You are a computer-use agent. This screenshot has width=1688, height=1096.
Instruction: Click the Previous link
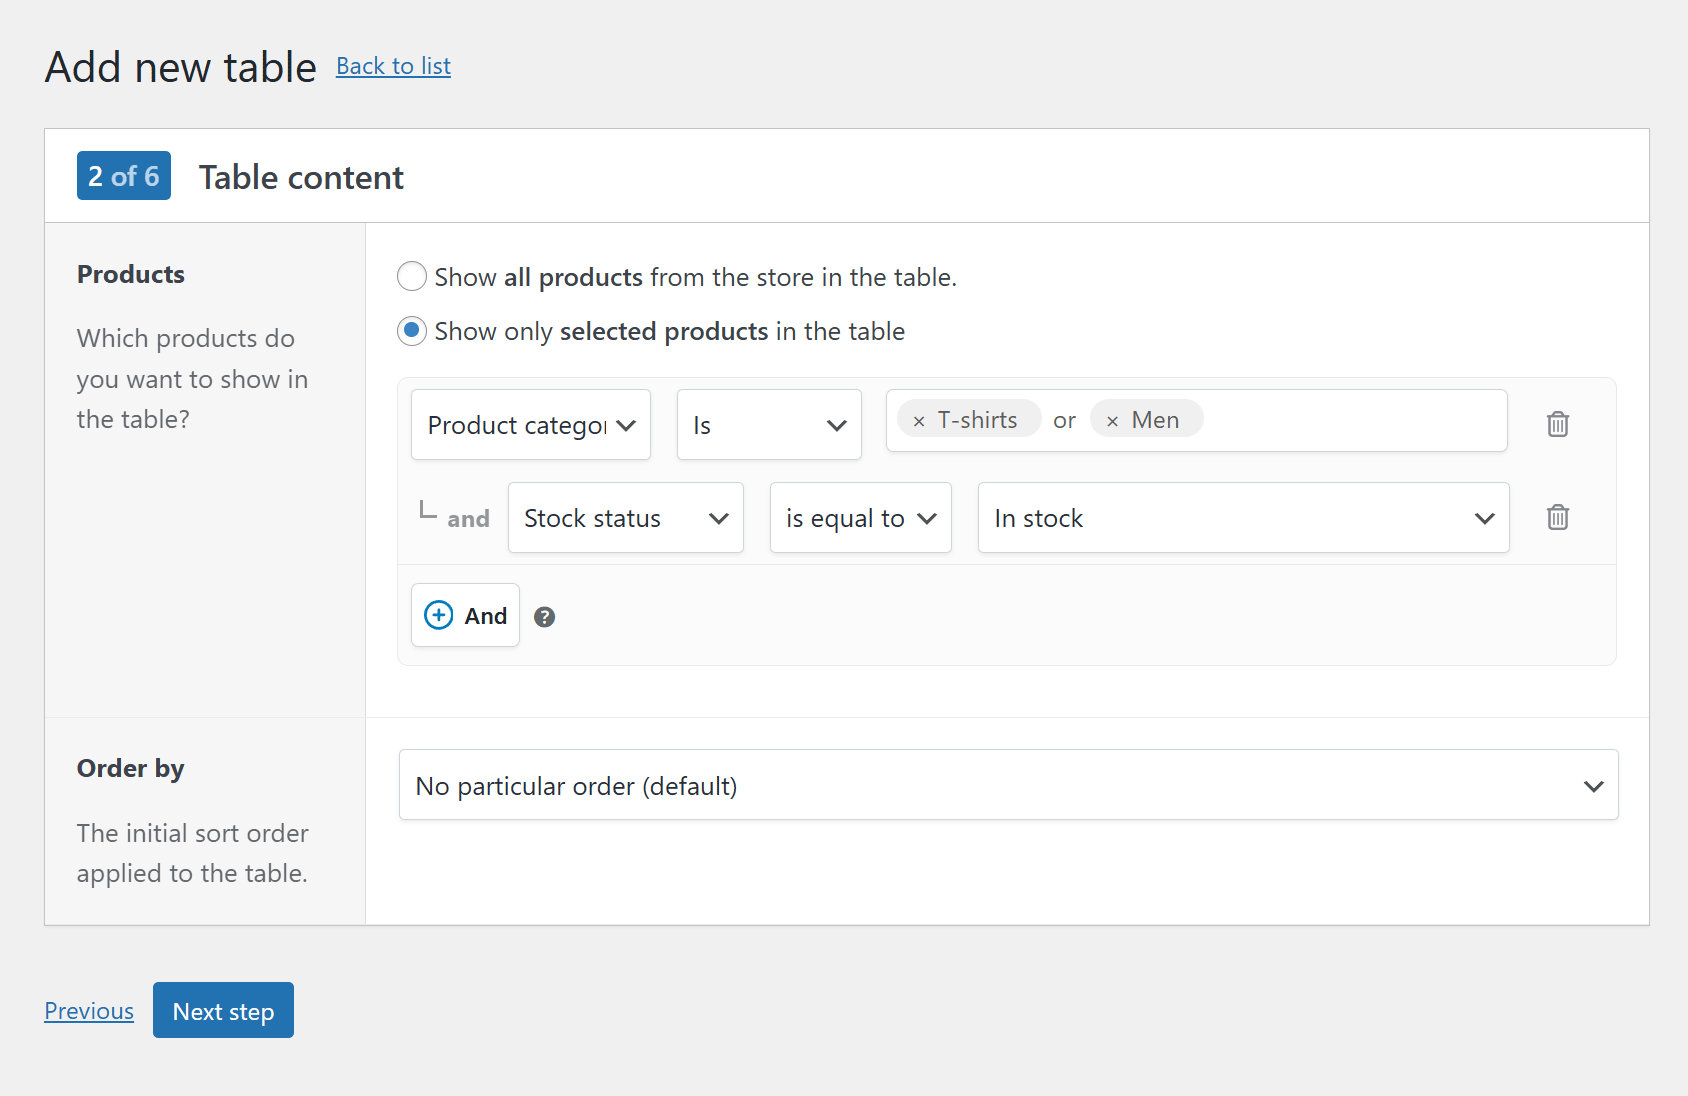pyautogui.click(x=88, y=1010)
